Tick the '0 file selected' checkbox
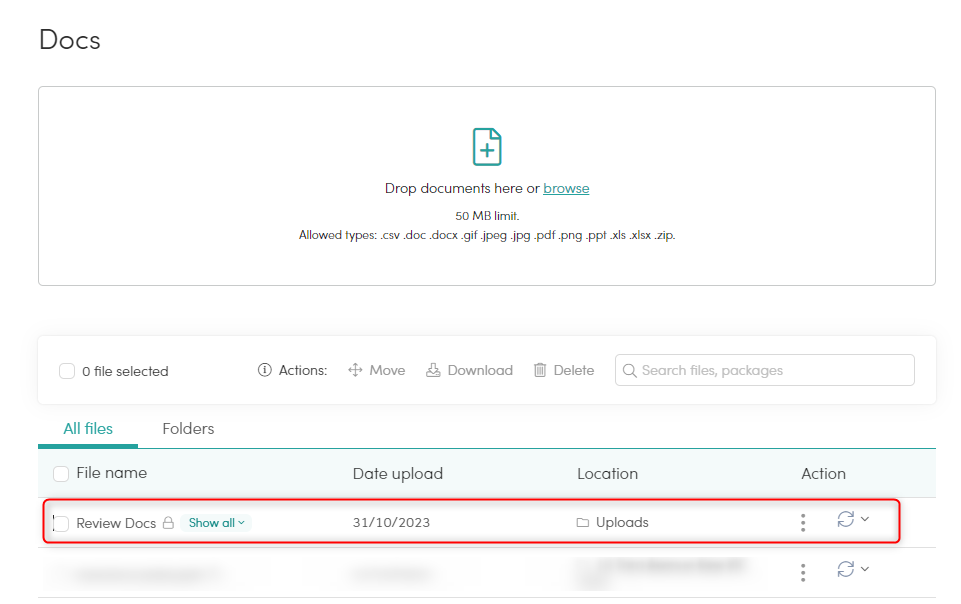961x604 pixels. [x=67, y=371]
